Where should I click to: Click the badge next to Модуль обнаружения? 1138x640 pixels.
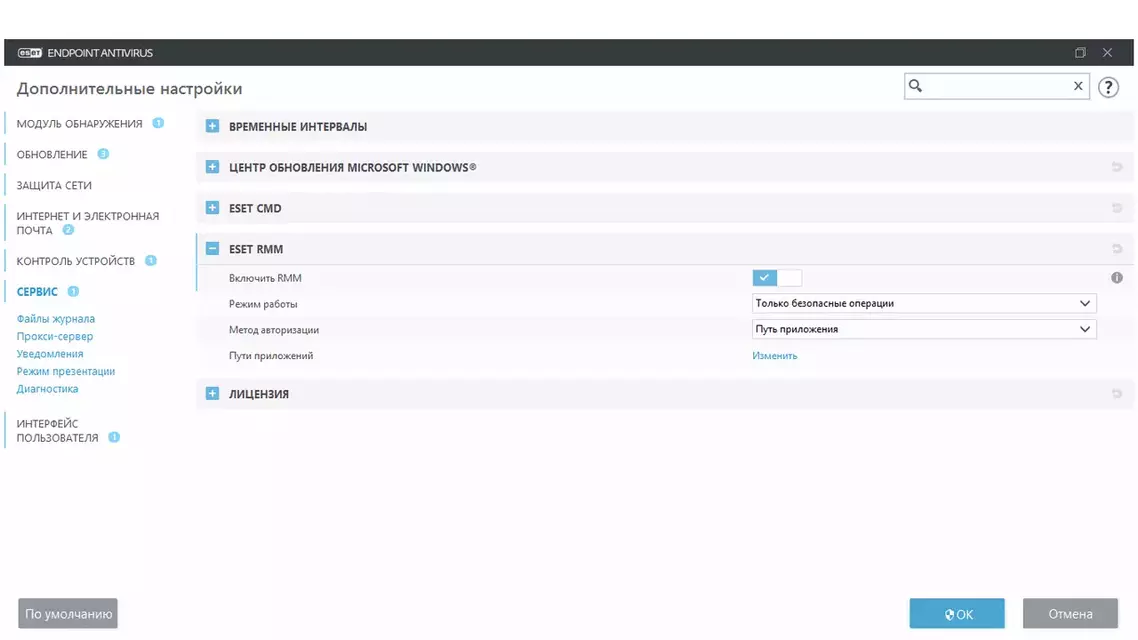(x=158, y=123)
